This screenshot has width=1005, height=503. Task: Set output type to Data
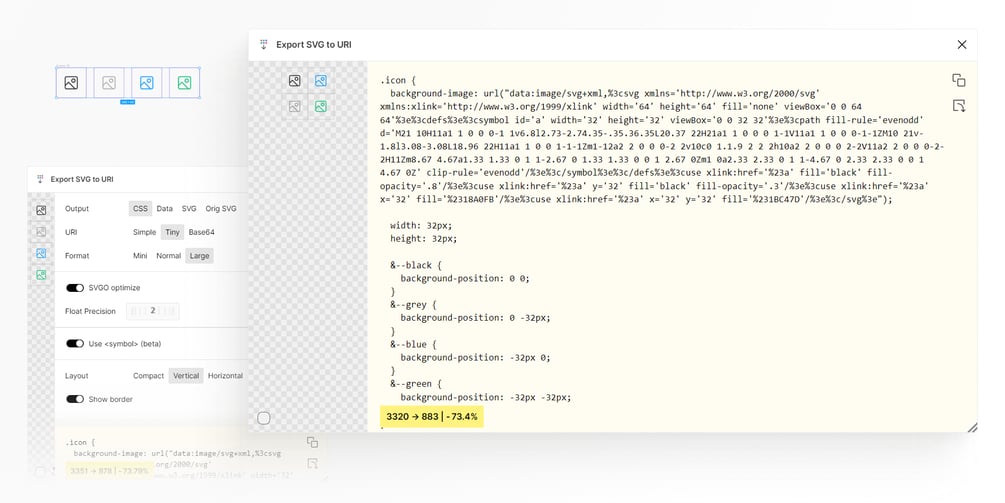point(164,209)
